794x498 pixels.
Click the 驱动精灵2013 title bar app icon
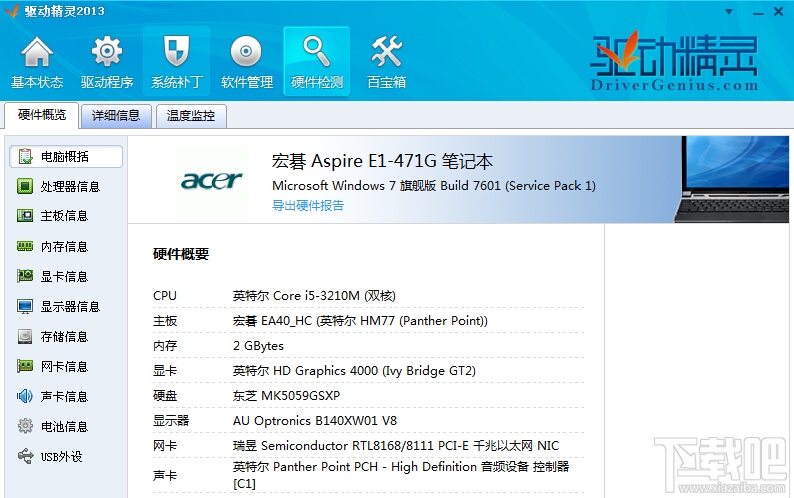[x=11, y=11]
